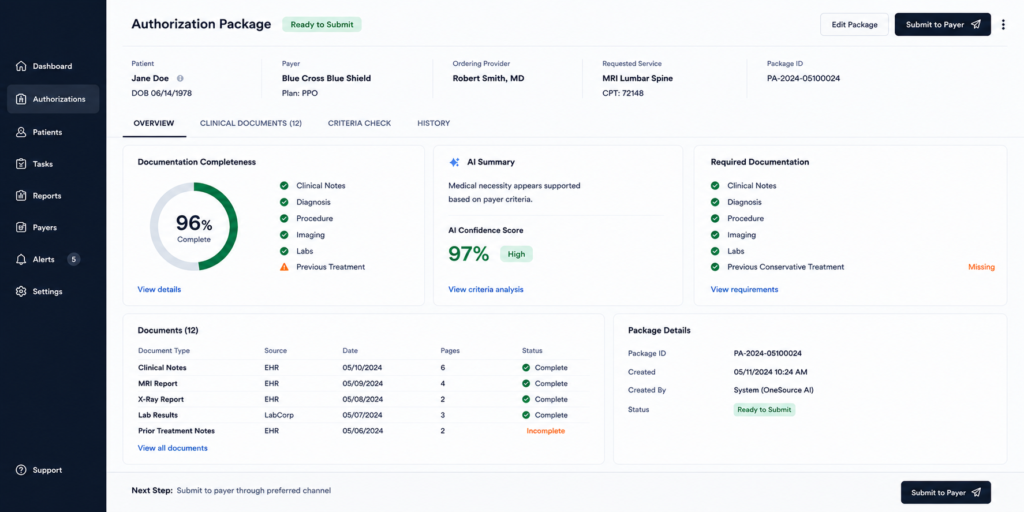Open the View criteria analysis link
The image size is (1024, 512).
486,289
